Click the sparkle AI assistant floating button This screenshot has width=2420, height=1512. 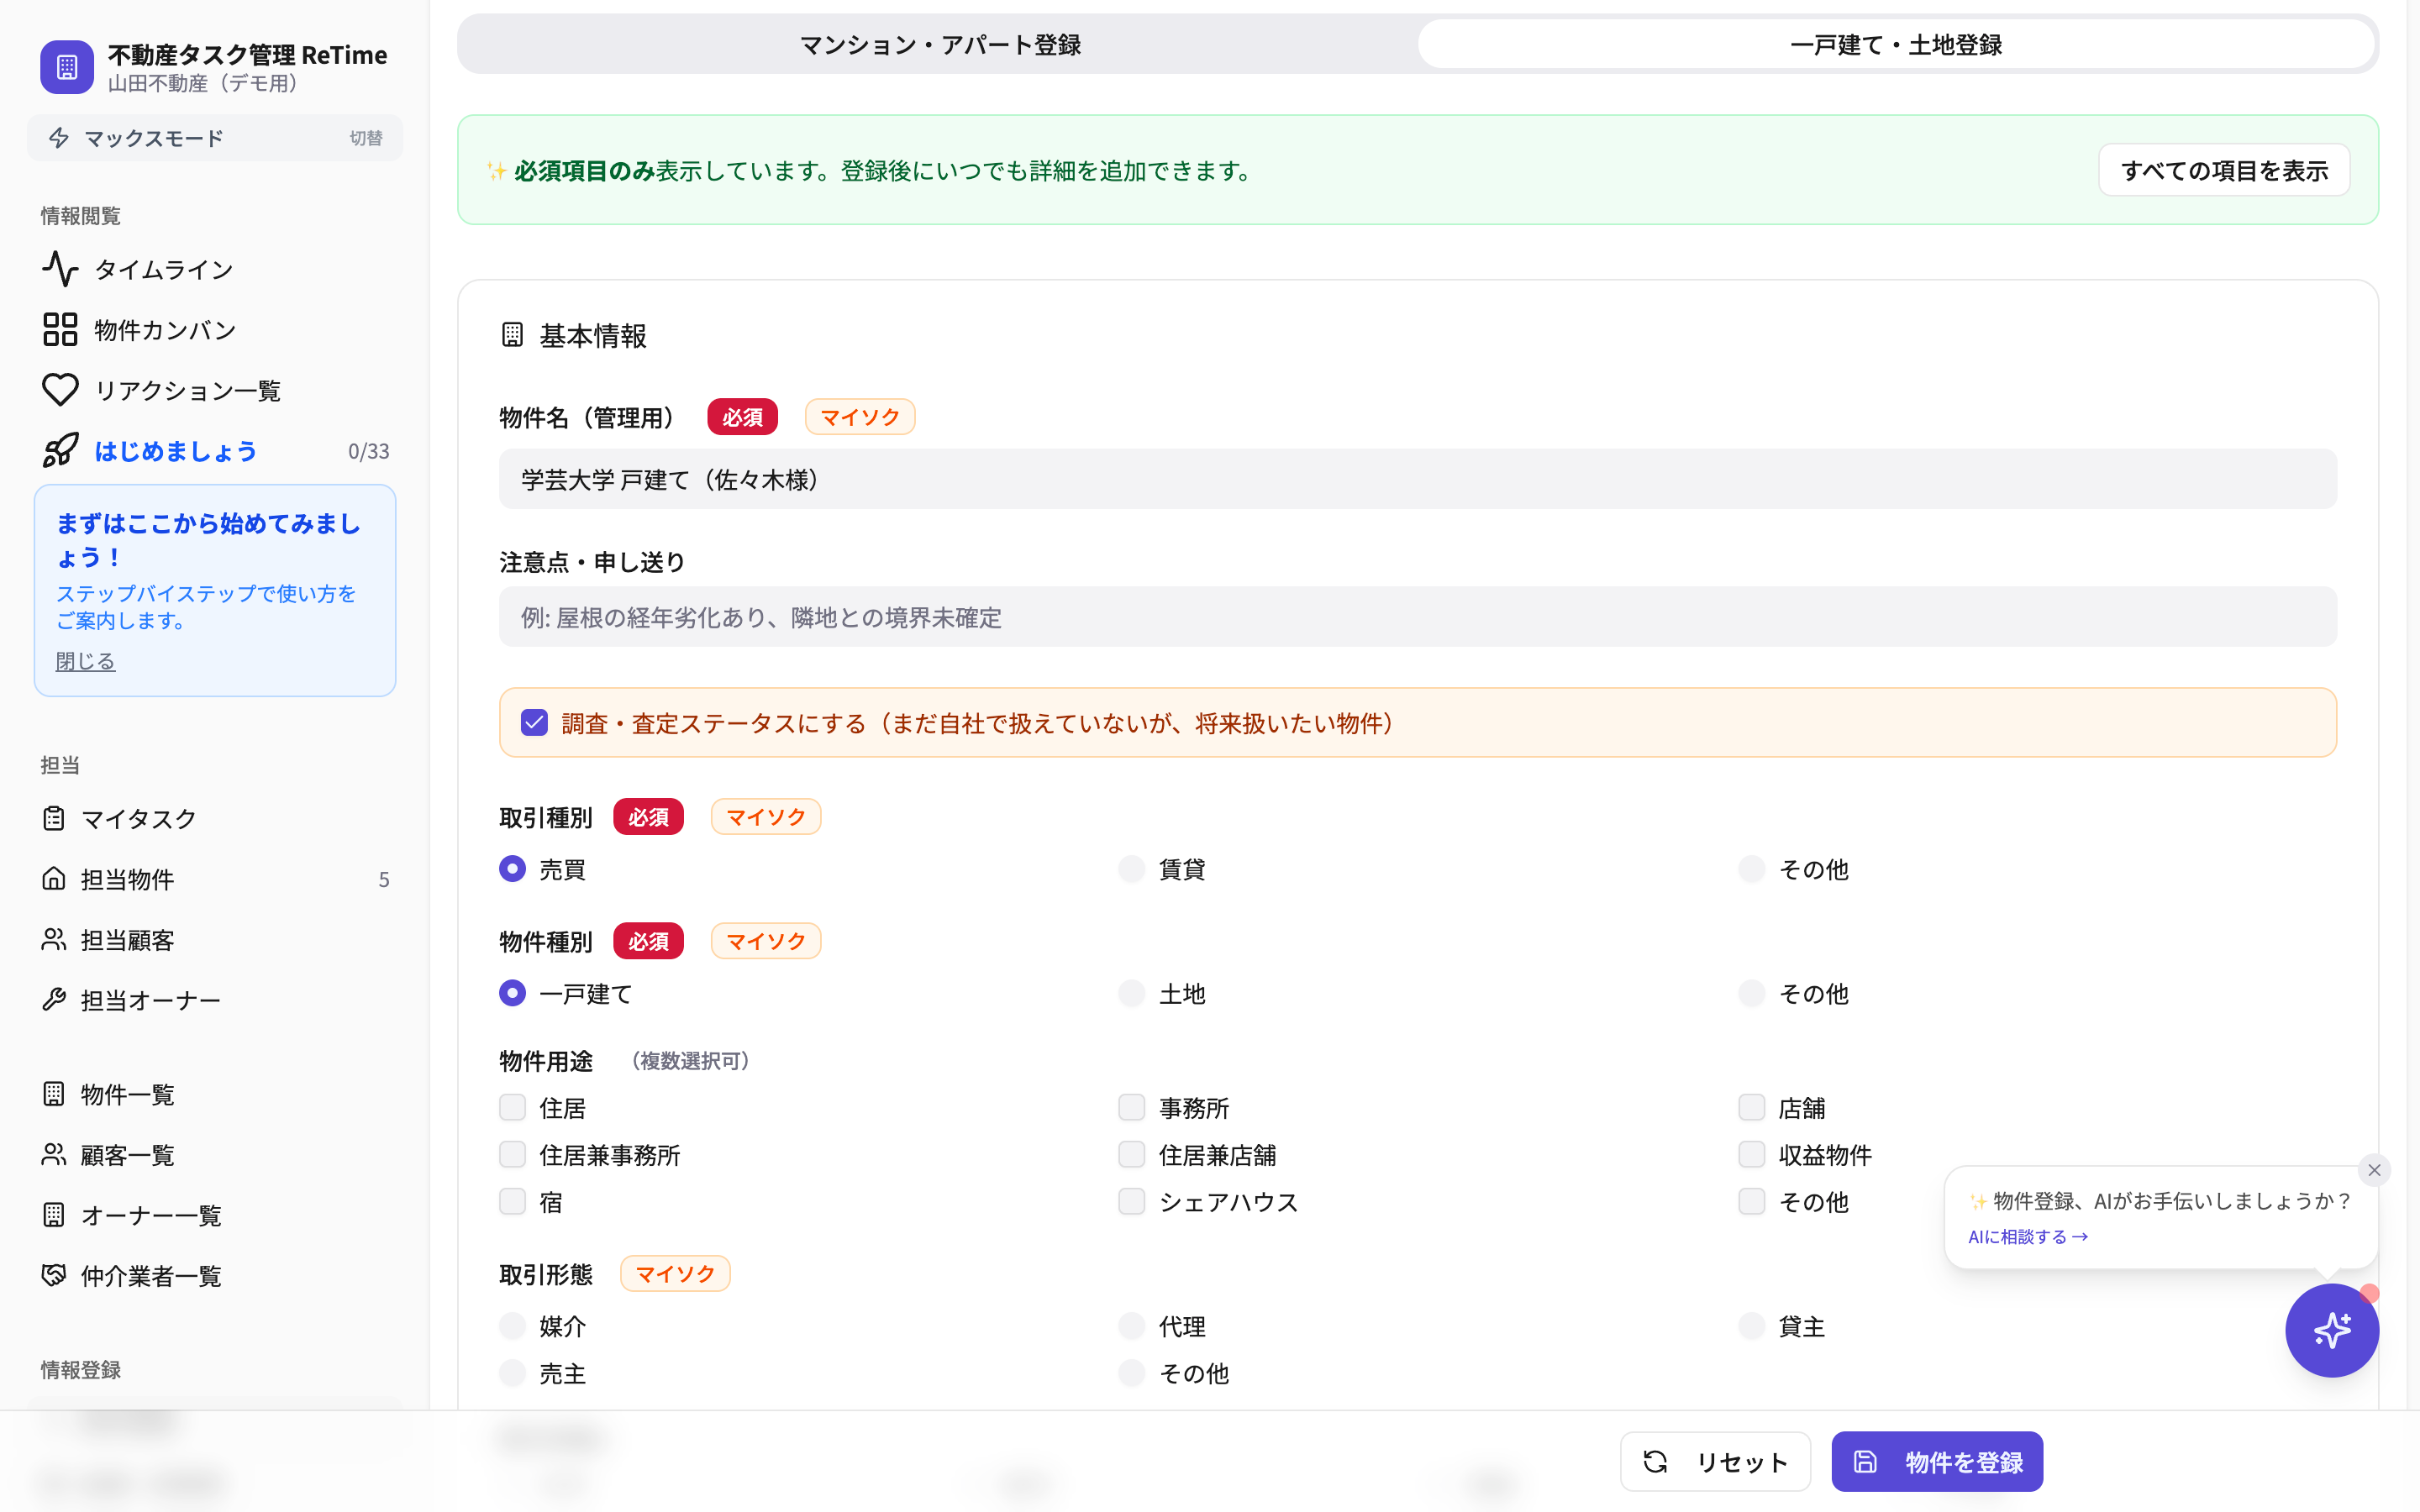pos(2331,1330)
